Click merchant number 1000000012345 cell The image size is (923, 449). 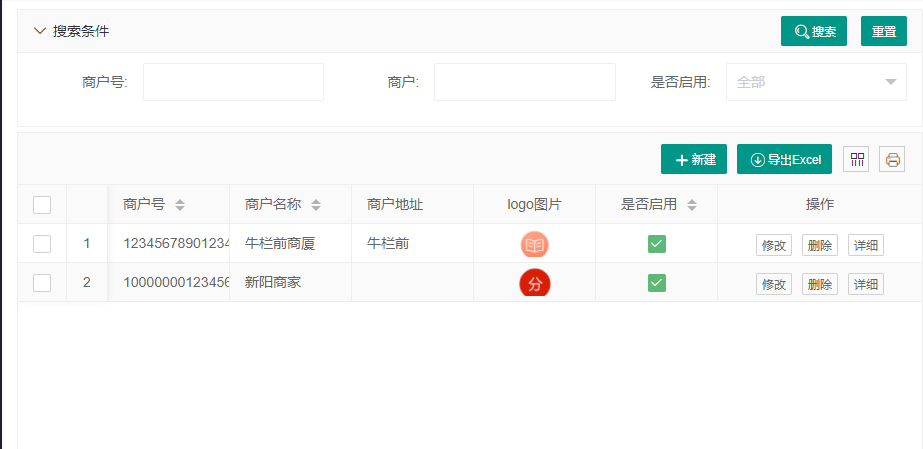click(168, 282)
